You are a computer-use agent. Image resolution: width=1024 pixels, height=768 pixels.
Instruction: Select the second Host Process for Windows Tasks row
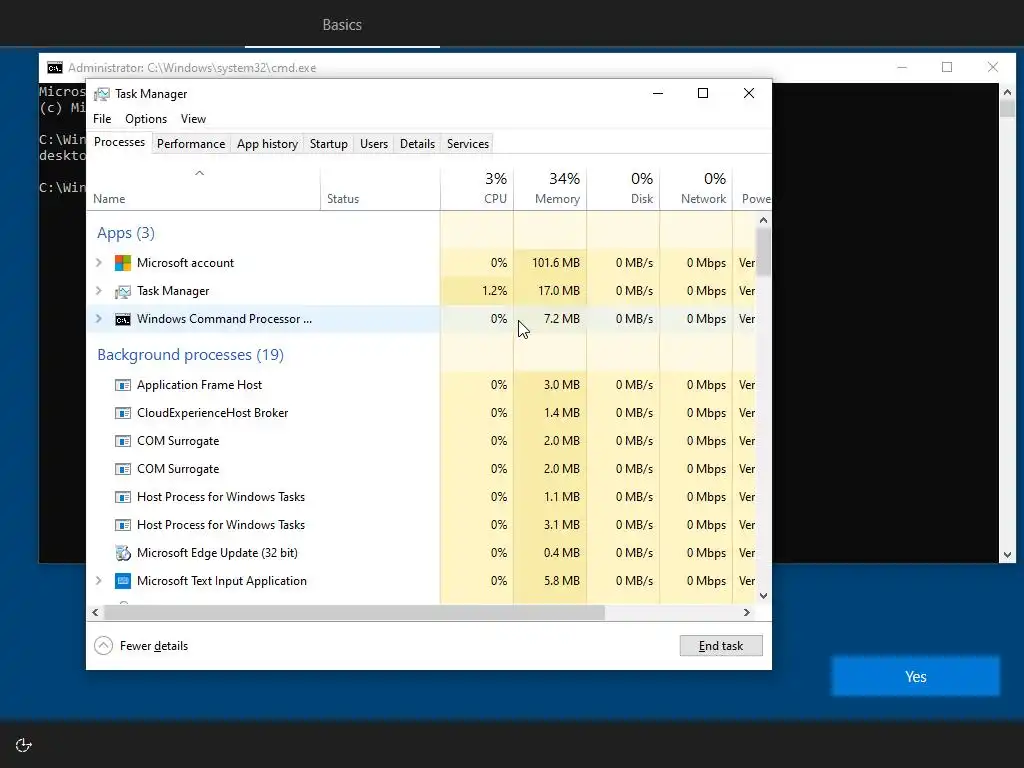point(421,525)
